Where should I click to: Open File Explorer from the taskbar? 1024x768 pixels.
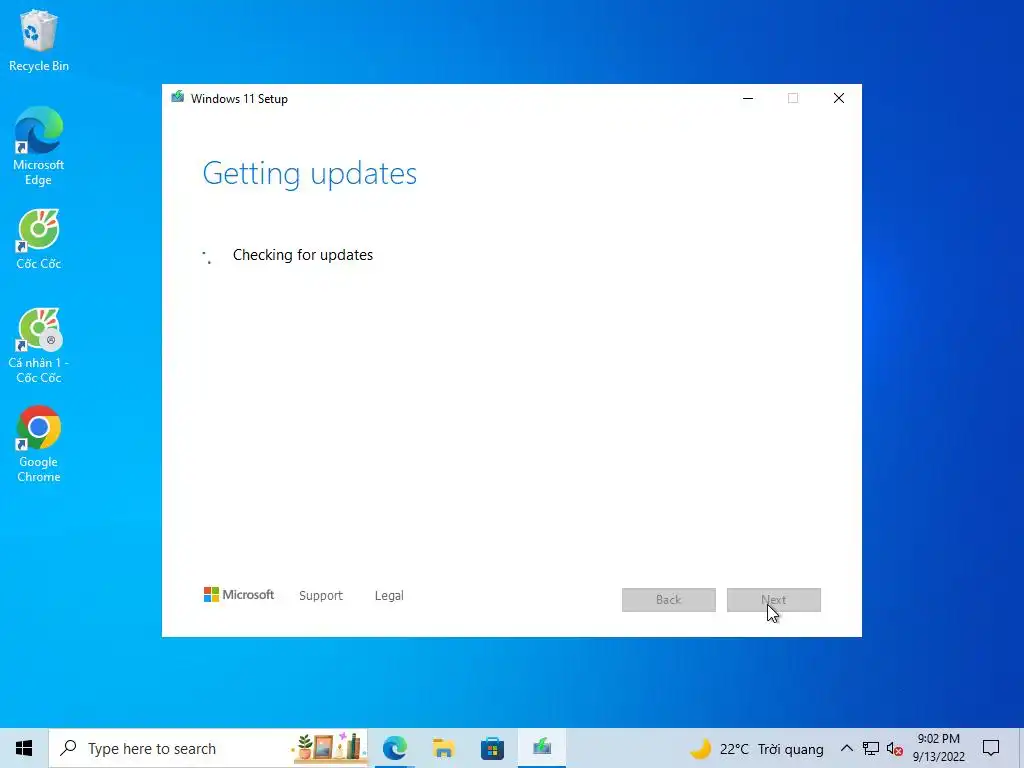click(443, 748)
